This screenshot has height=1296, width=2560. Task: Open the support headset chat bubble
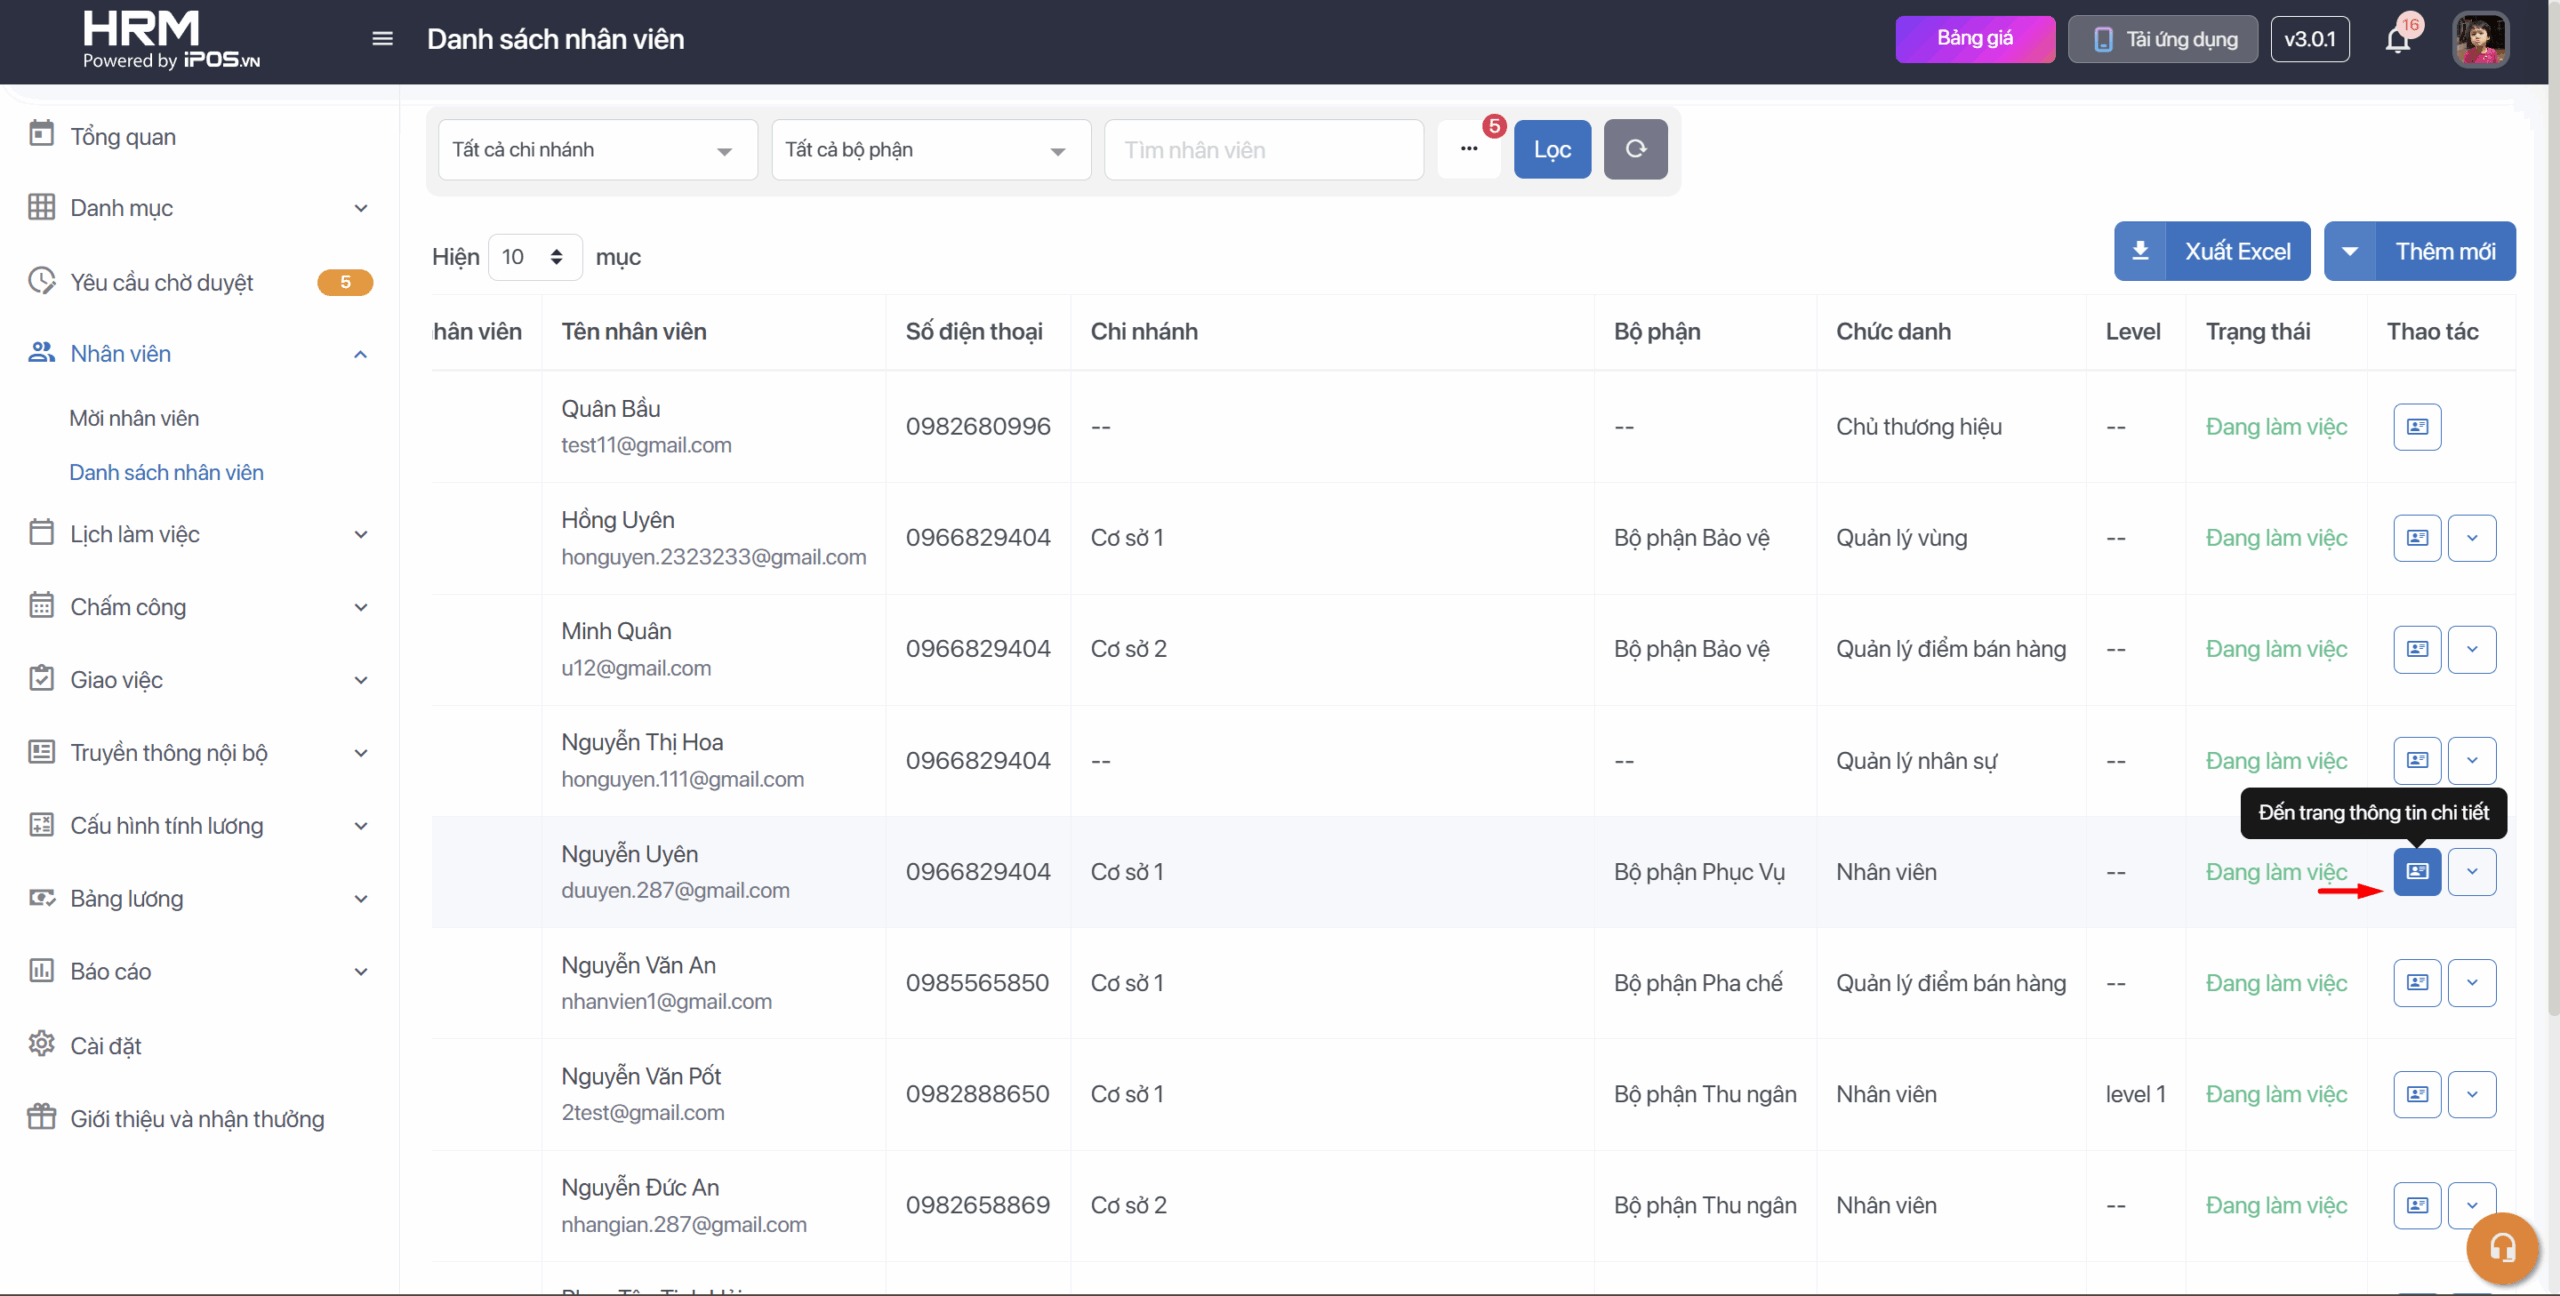(x=2502, y=1248)
